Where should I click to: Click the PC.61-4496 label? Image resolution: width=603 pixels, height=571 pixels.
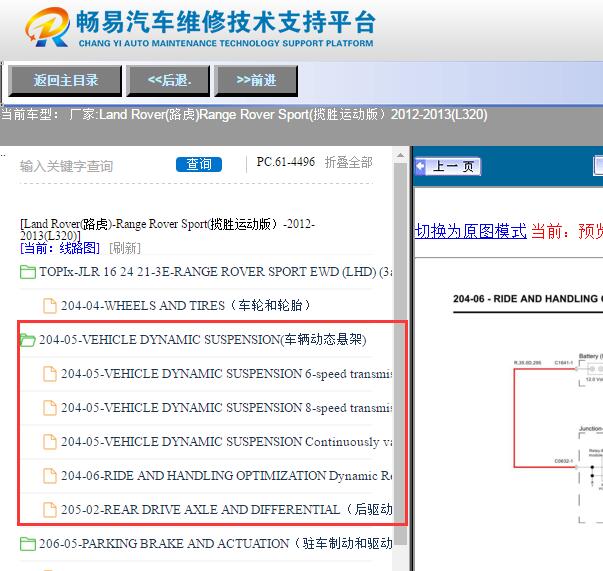coord(286,162)
